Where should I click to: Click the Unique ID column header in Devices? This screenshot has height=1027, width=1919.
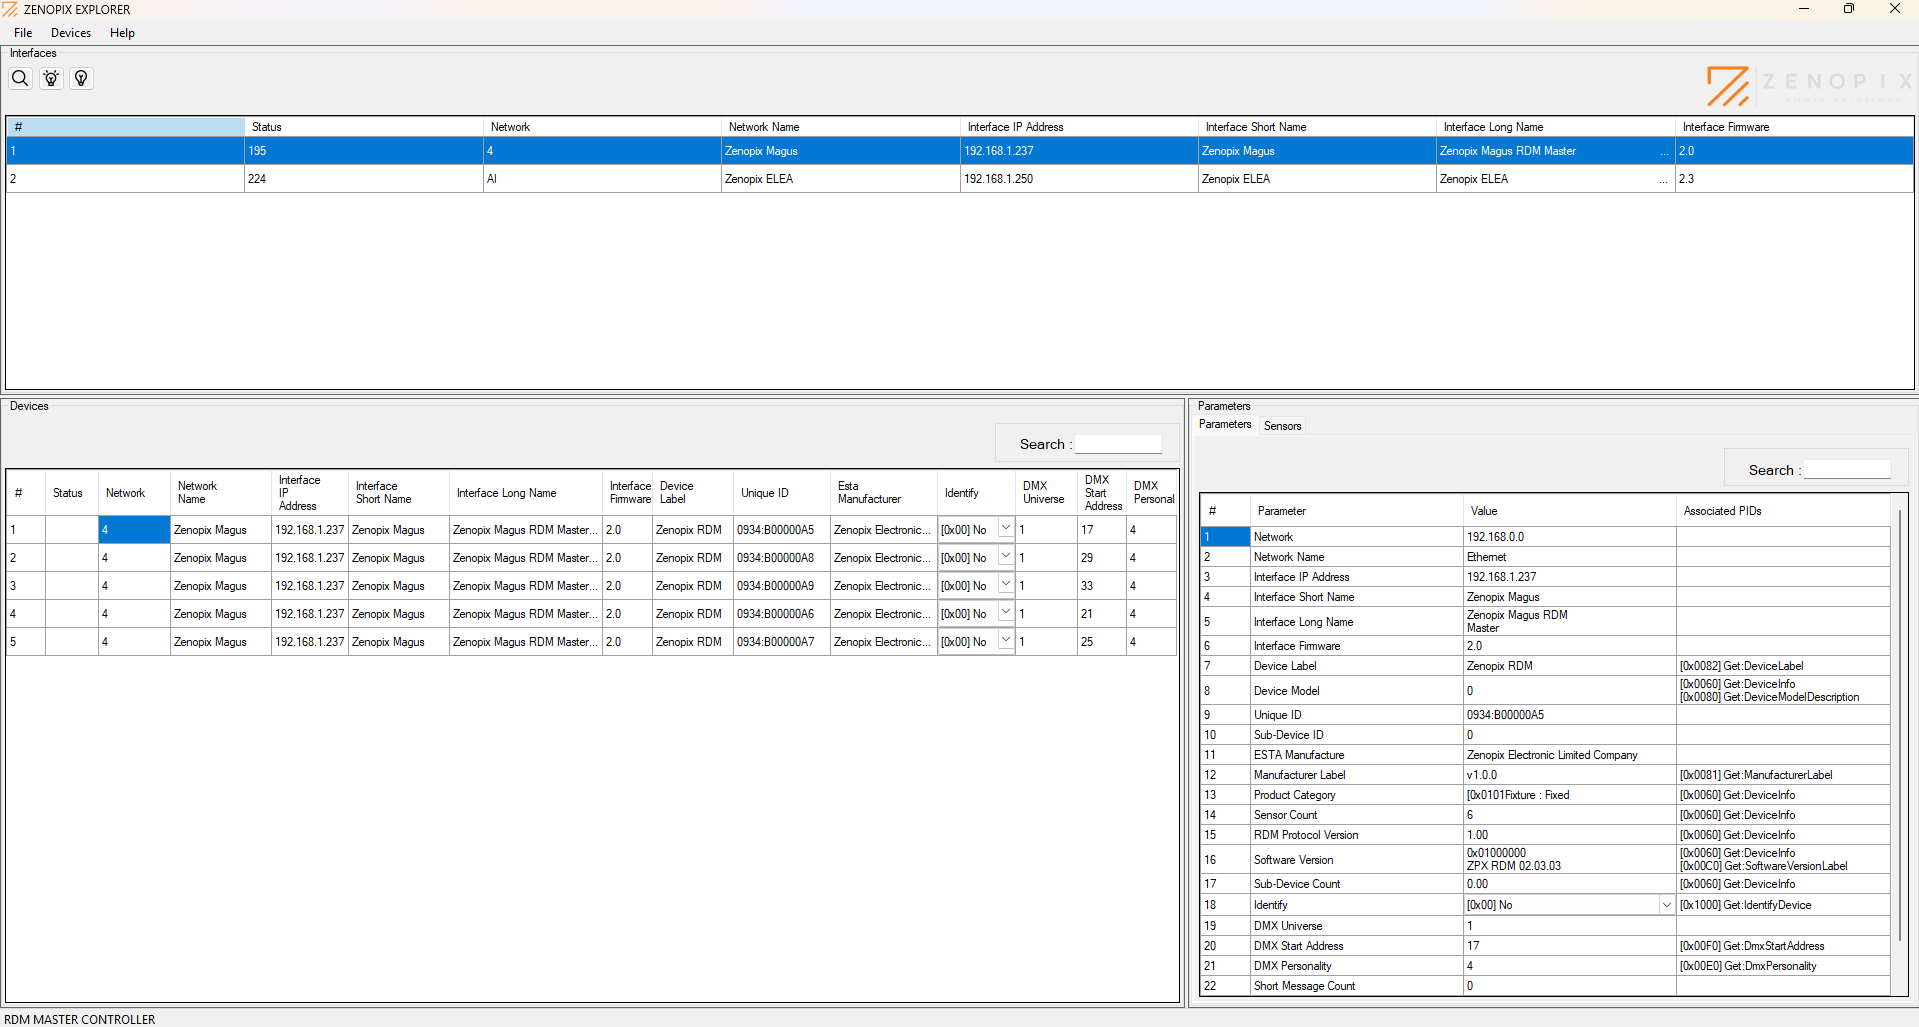pos(781,493)
